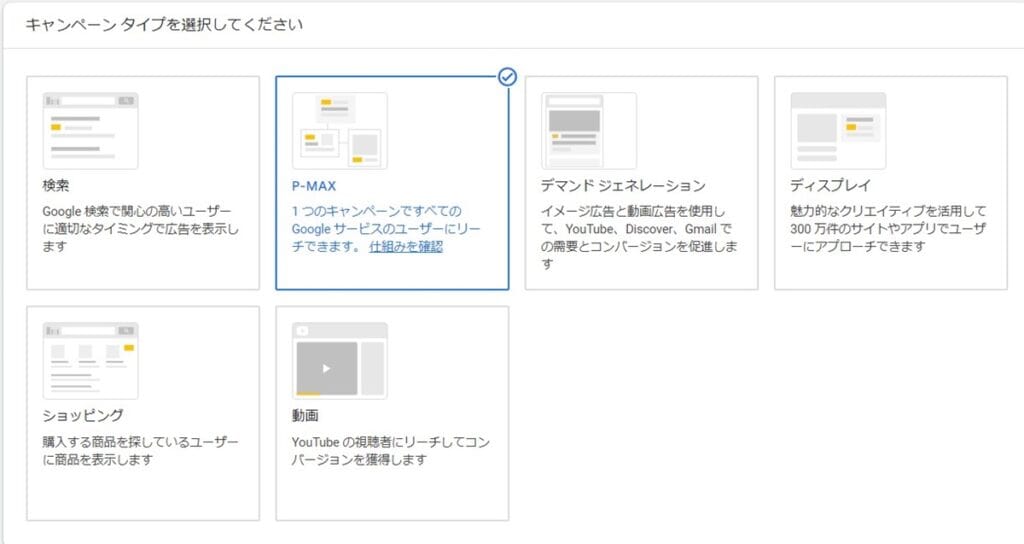This screenshot has height=544, width=1024.
Task: Click the P-MAX card title
Action: [313, 185]
